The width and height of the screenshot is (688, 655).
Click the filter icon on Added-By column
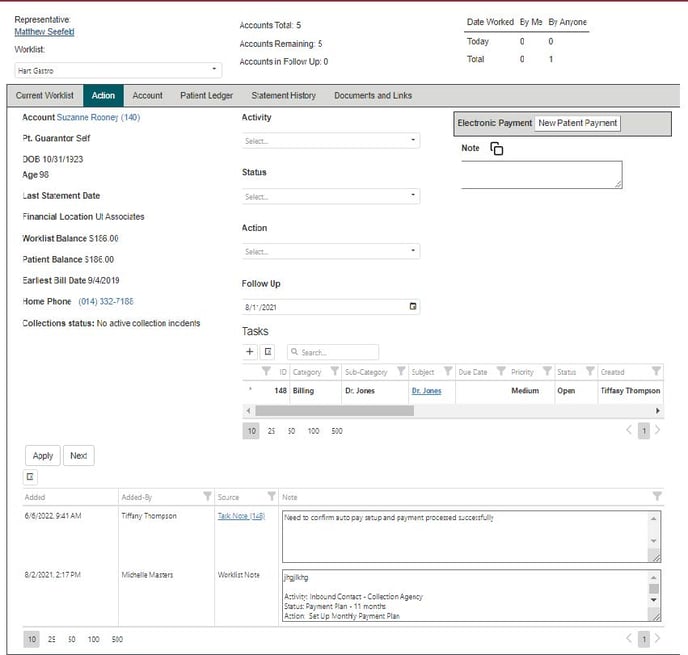click(x=207, y=497)
